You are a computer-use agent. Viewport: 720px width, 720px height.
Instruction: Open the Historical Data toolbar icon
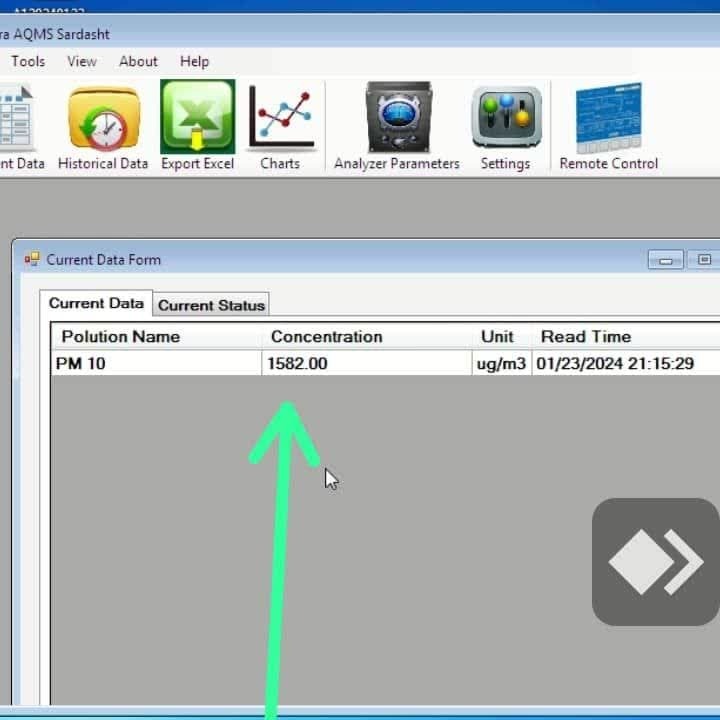(103, 120)
